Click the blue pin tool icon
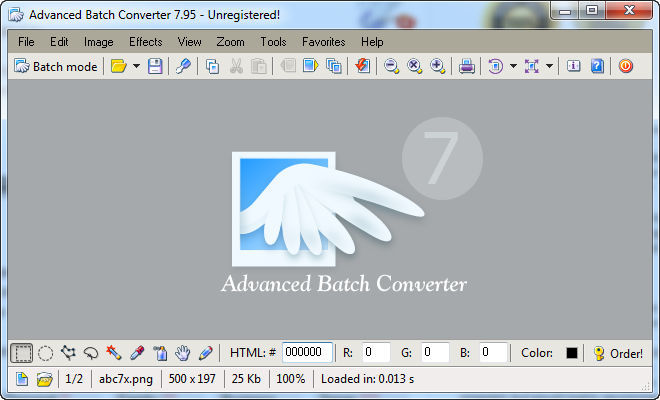This screenshot has height=400, width=660. click(183, 66)
